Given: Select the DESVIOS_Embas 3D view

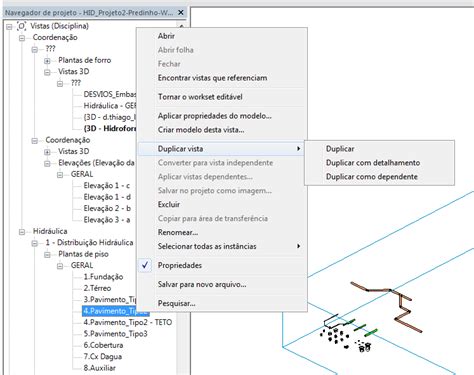Looking at the screenshot, I should pos(110,94).
